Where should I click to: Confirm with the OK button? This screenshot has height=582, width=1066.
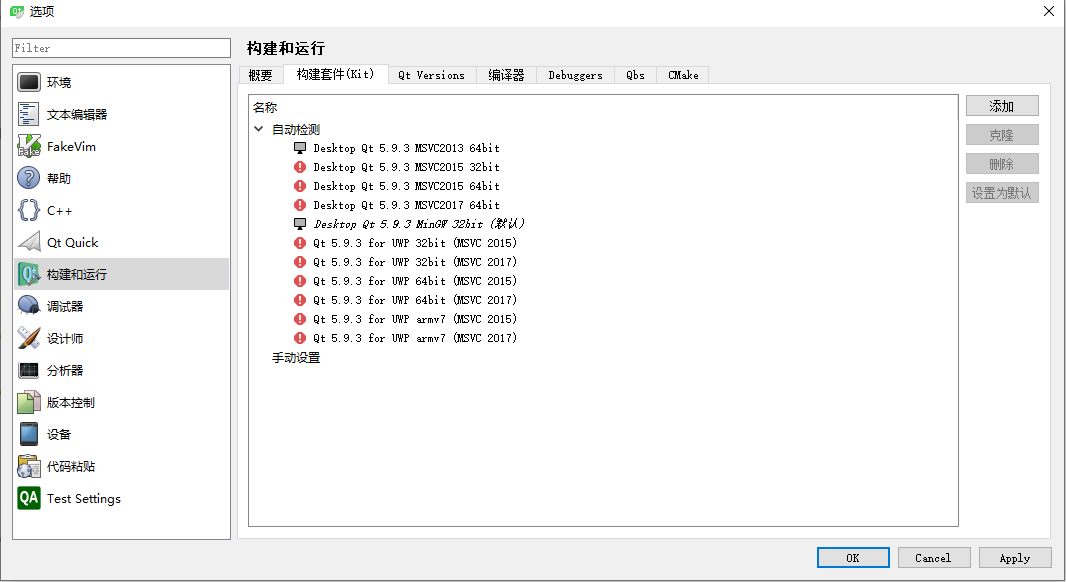(853, 558)
